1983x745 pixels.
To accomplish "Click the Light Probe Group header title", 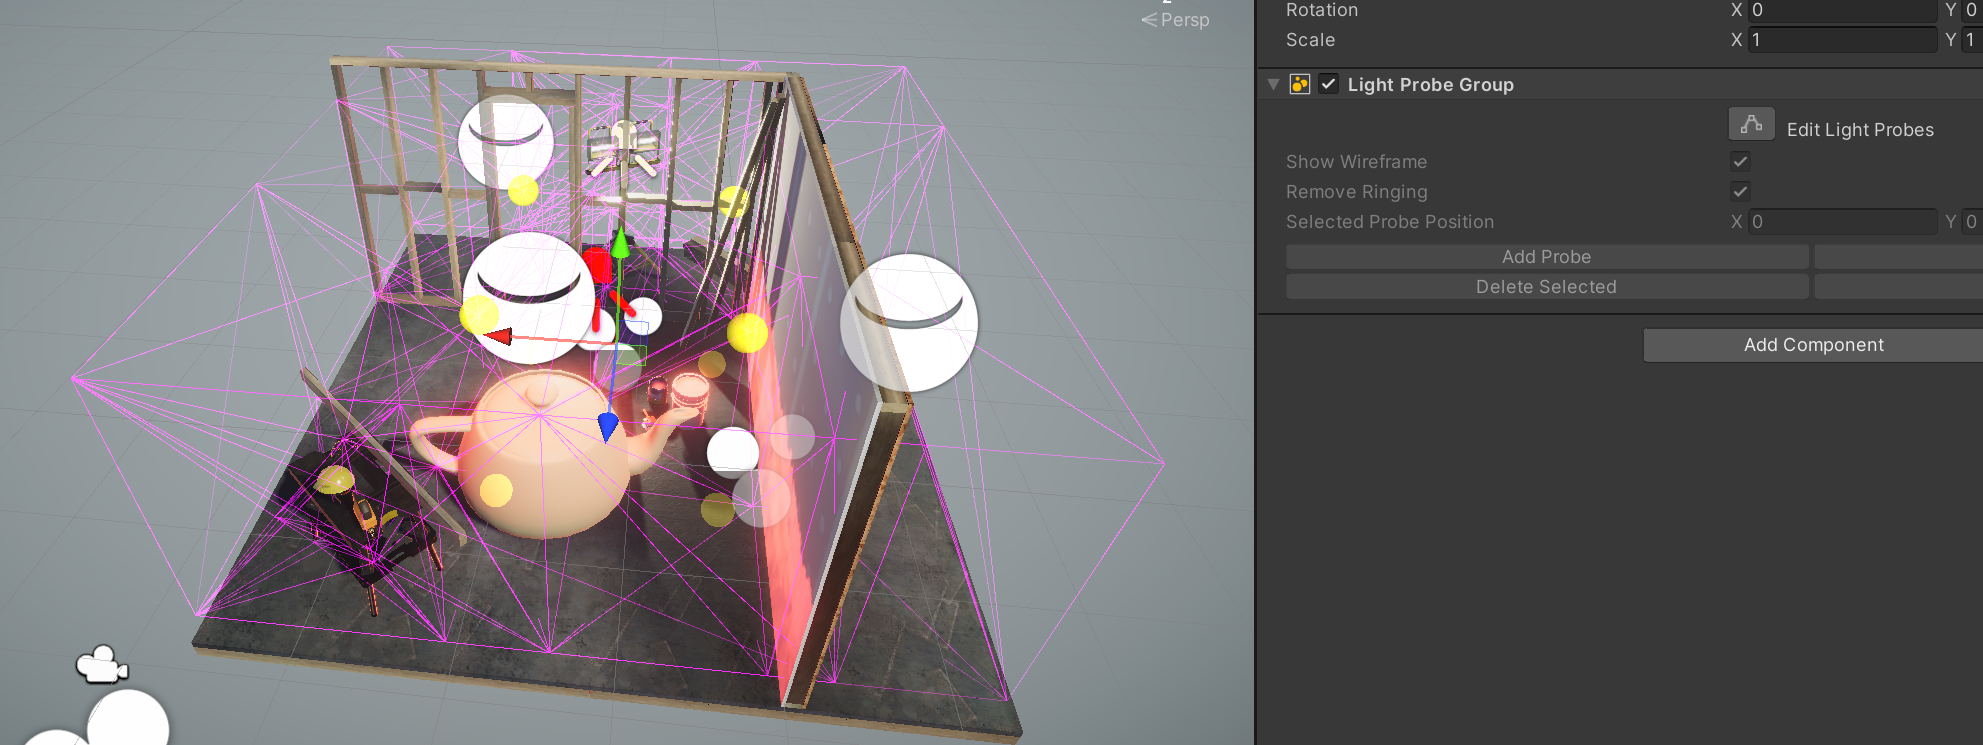I will pos(1430,85).
